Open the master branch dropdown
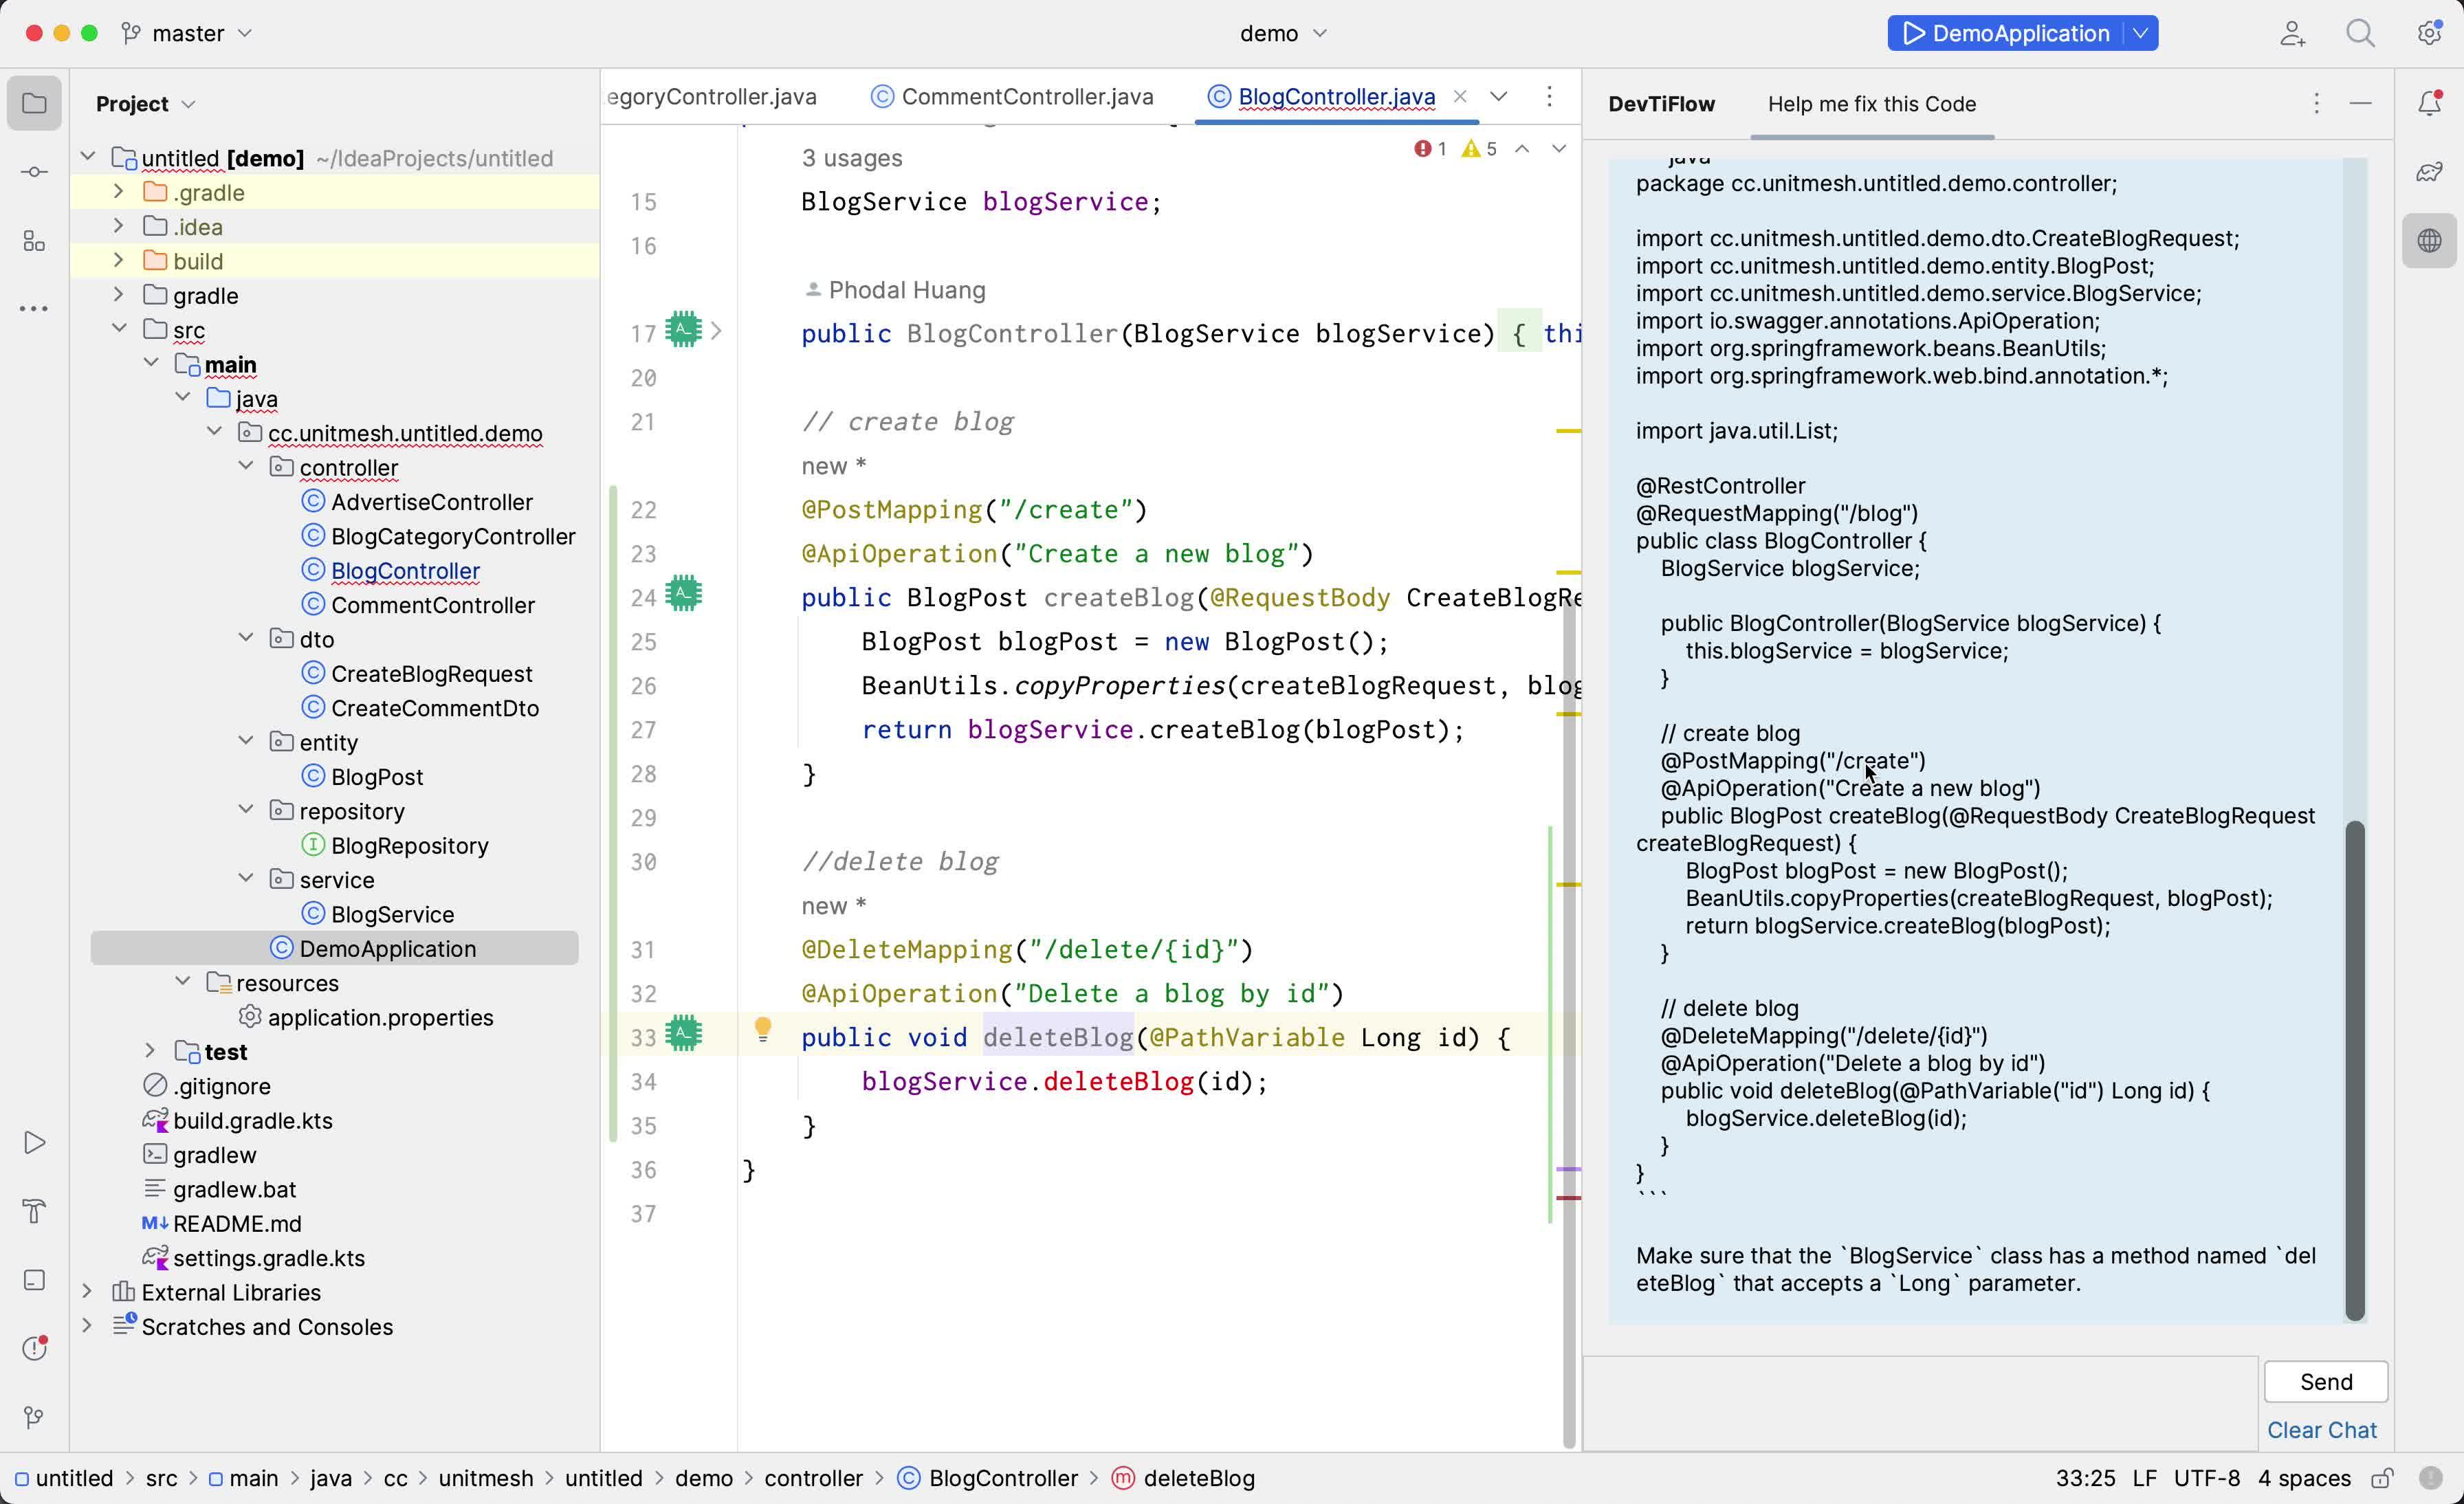This screenshot has width=2464, height=1504. coord(188,34)
